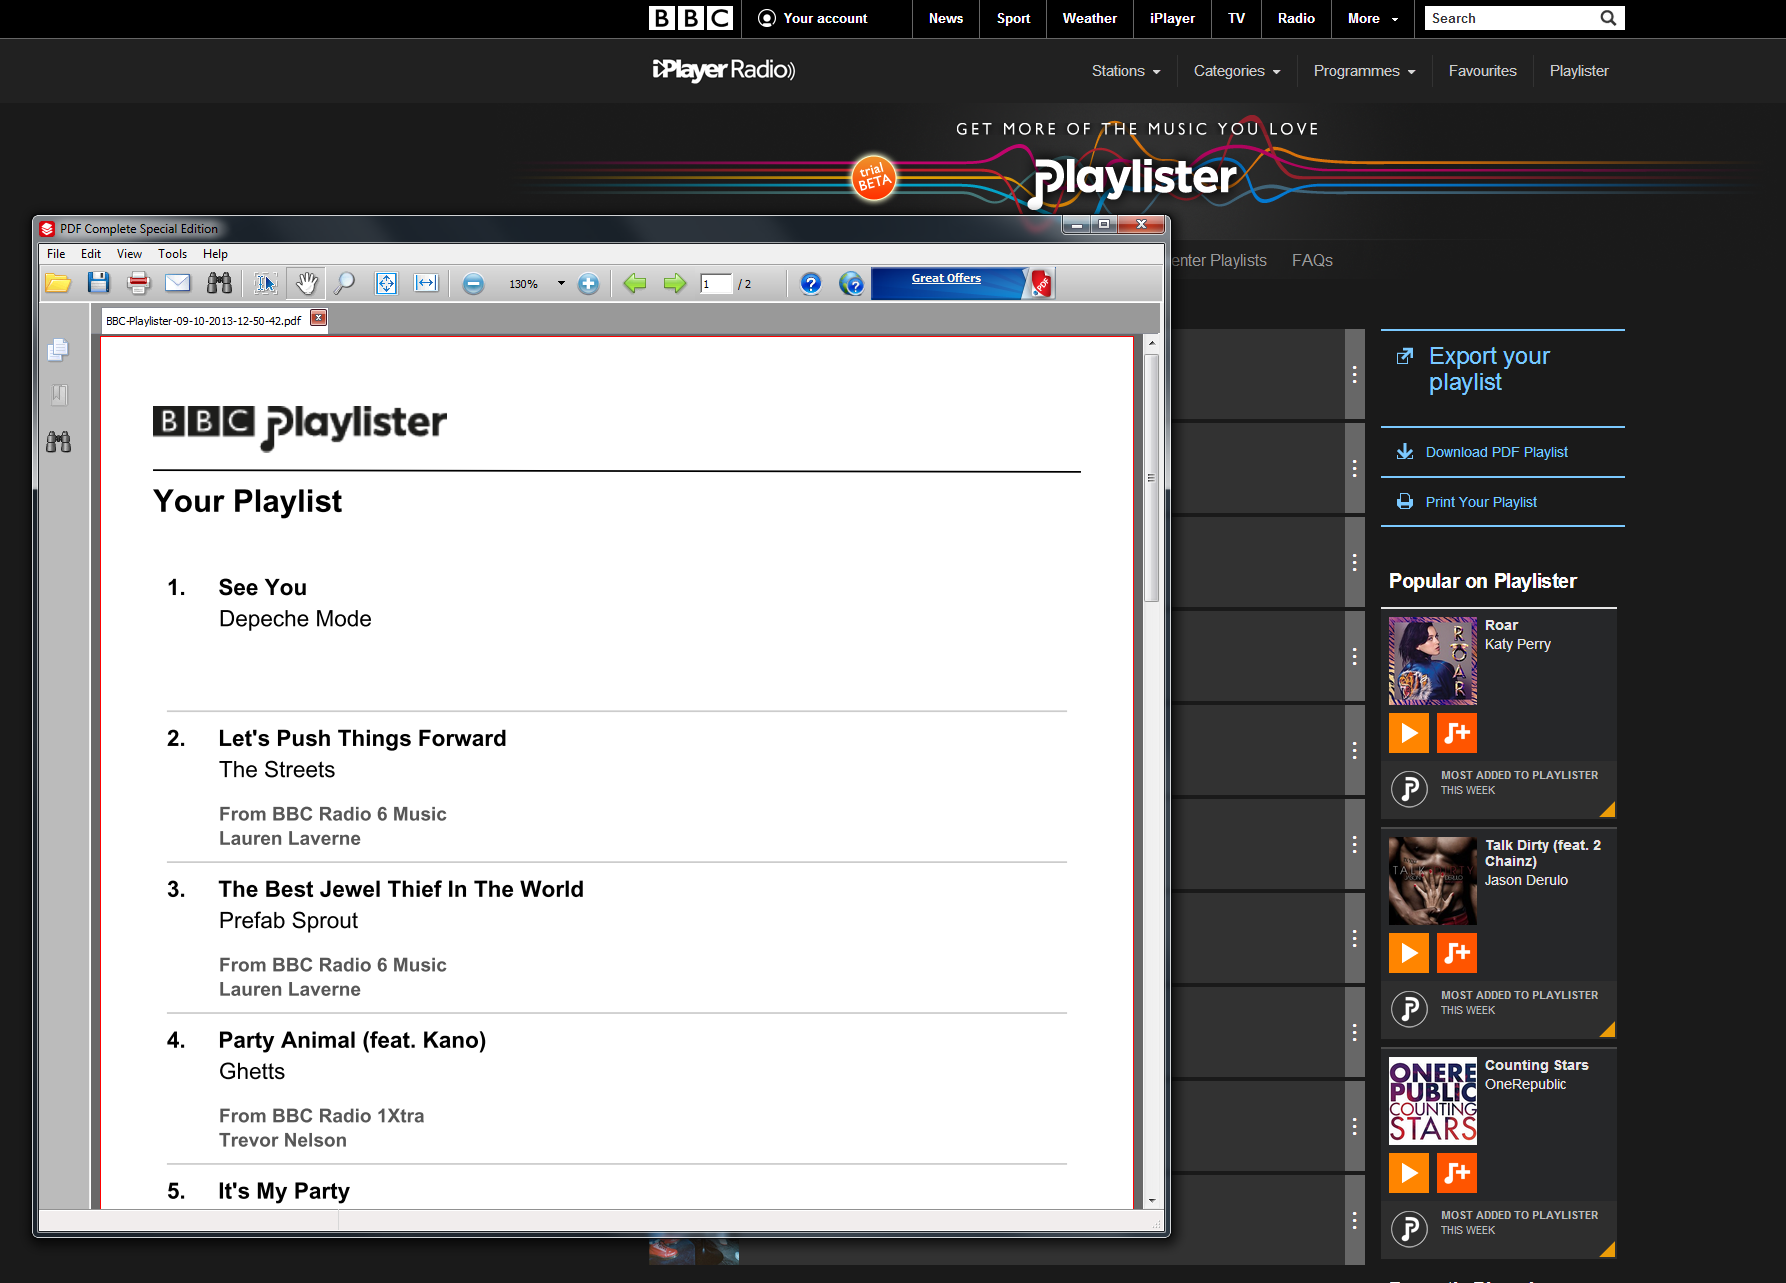Close the BBC-Playlister PDF tab
Image resolution: width=1786 pixels, height=1283 pixels.
tap(318, 318)
